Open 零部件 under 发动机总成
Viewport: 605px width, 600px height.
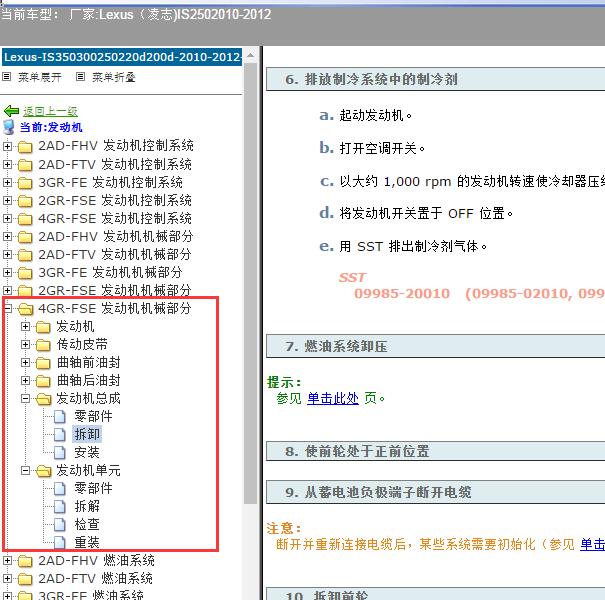point(93,416)
